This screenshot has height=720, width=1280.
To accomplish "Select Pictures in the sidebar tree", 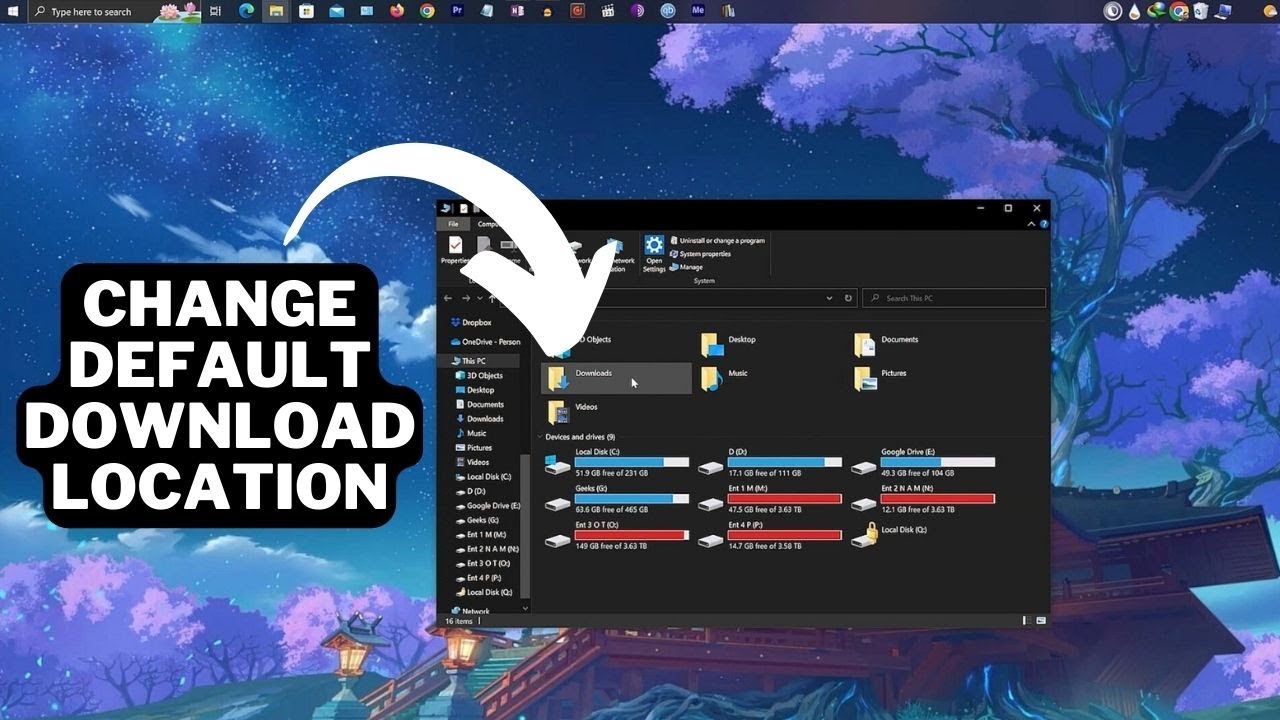I will click(x=473, y=448).
